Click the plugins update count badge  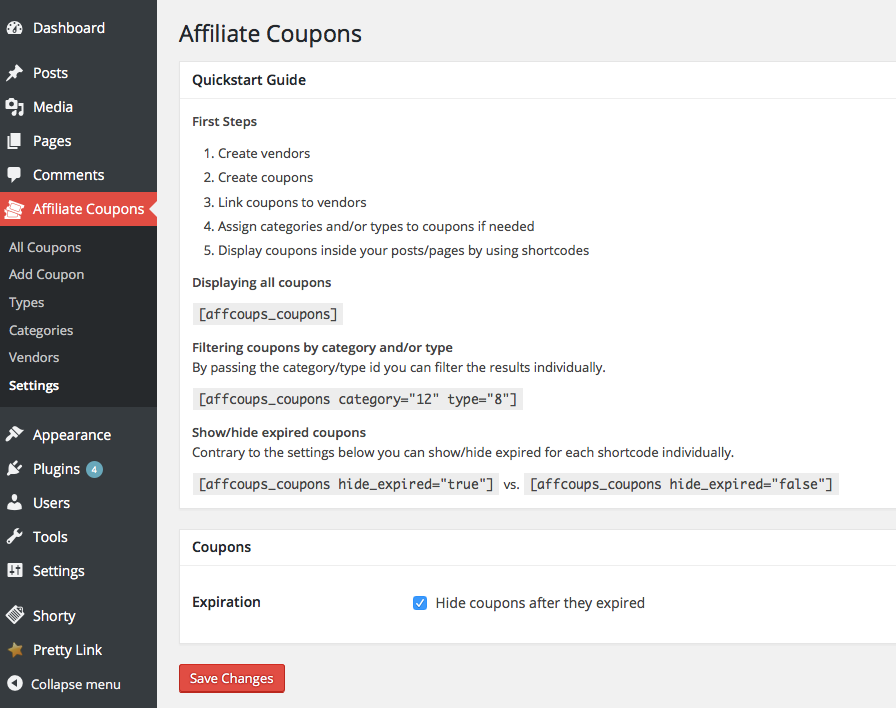pyautogui.click(x=94, y=469)
